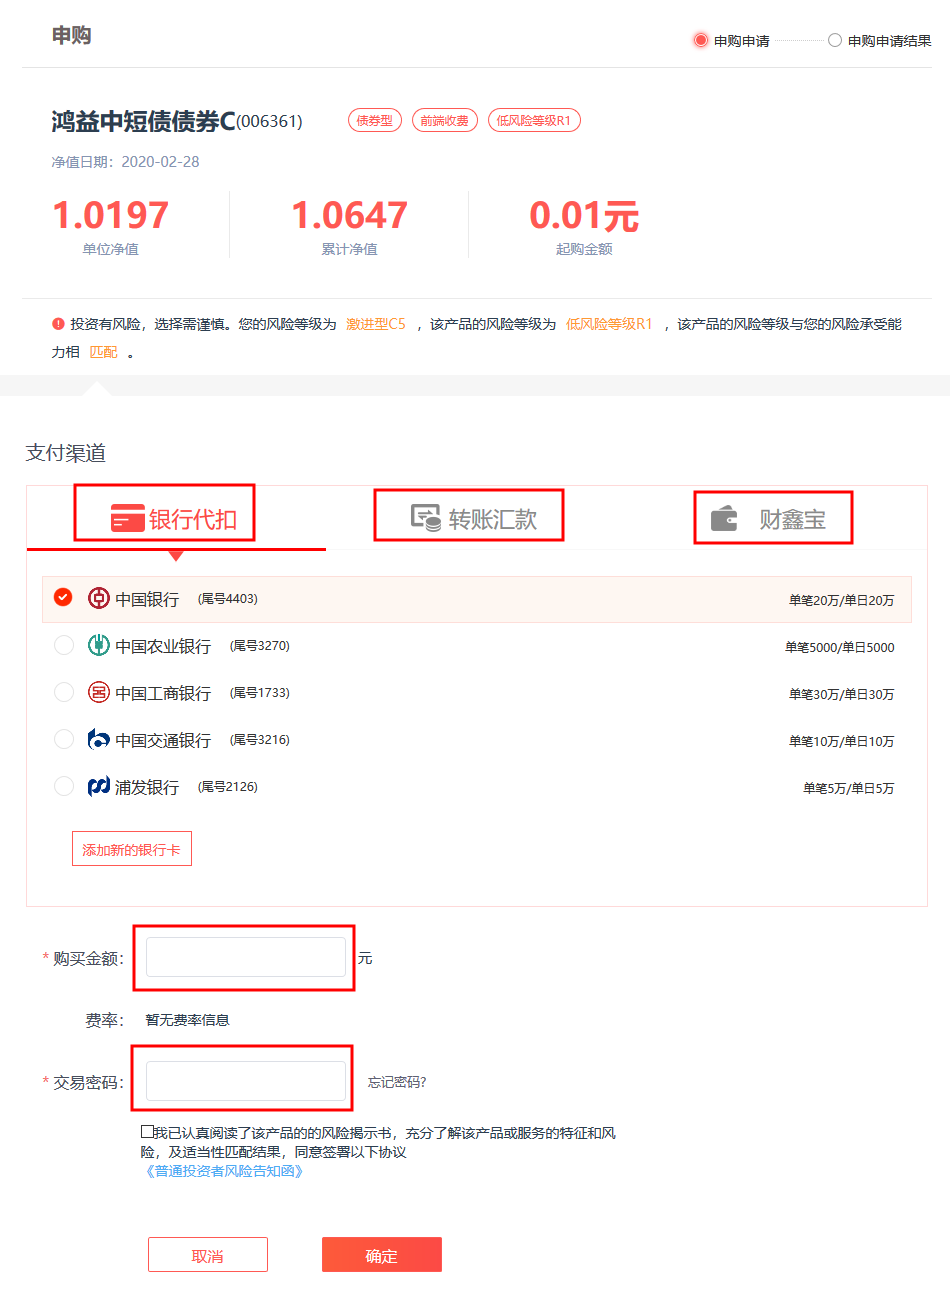950x1309 pixels.
Task: Click the ICBC (中国工商银行) logo icon
Action: click(99, 692)
